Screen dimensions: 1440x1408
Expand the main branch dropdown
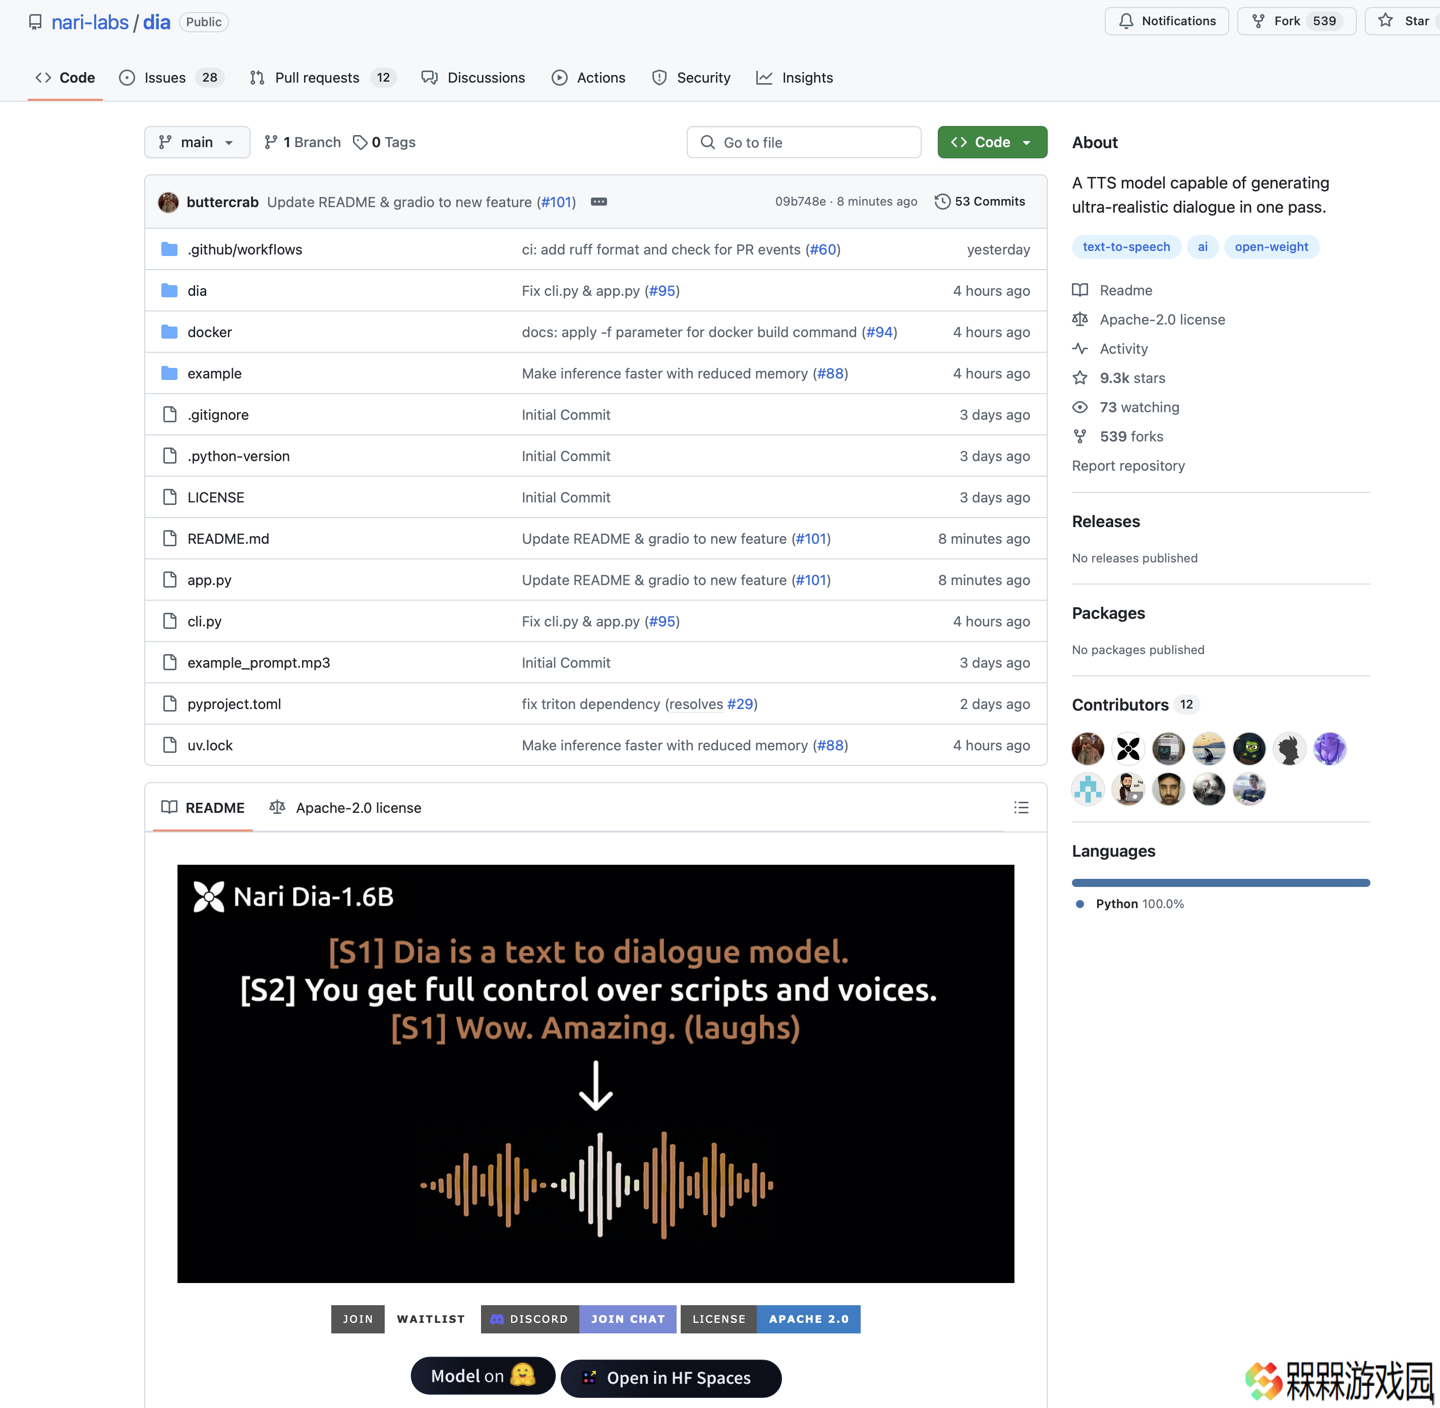click(x=197, y=142)
